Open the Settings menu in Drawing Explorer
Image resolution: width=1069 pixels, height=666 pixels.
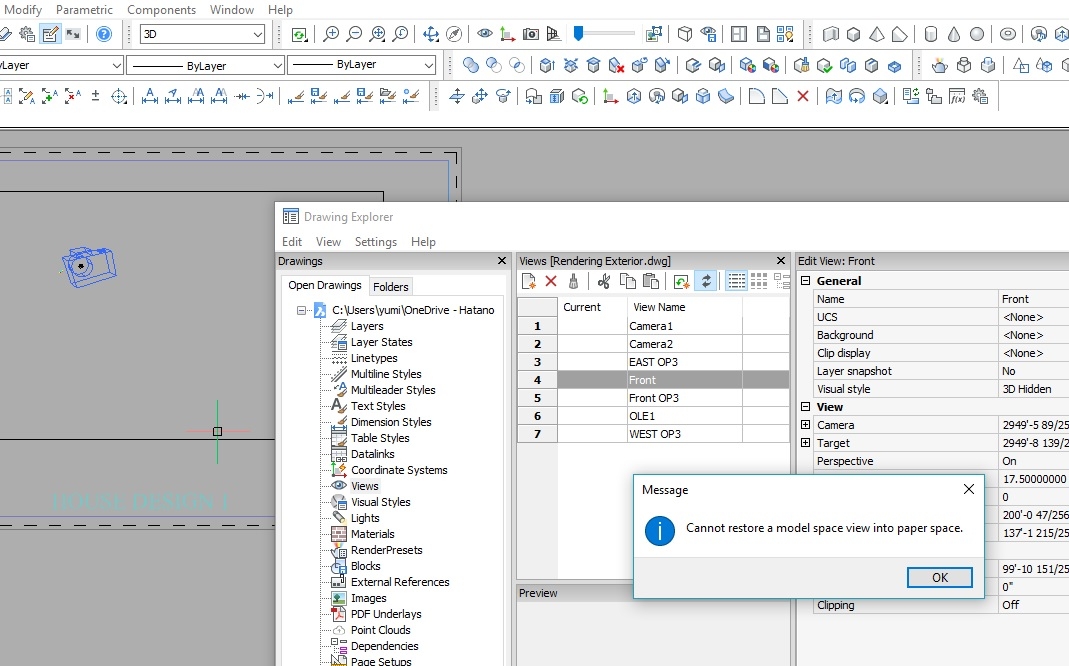375,242
